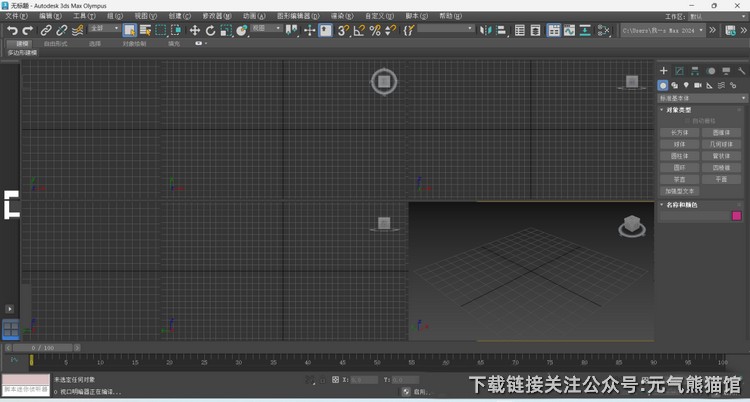Switch to the Modify panel icon
Viewport: 750px width, 402px height.
coord(679,71)
